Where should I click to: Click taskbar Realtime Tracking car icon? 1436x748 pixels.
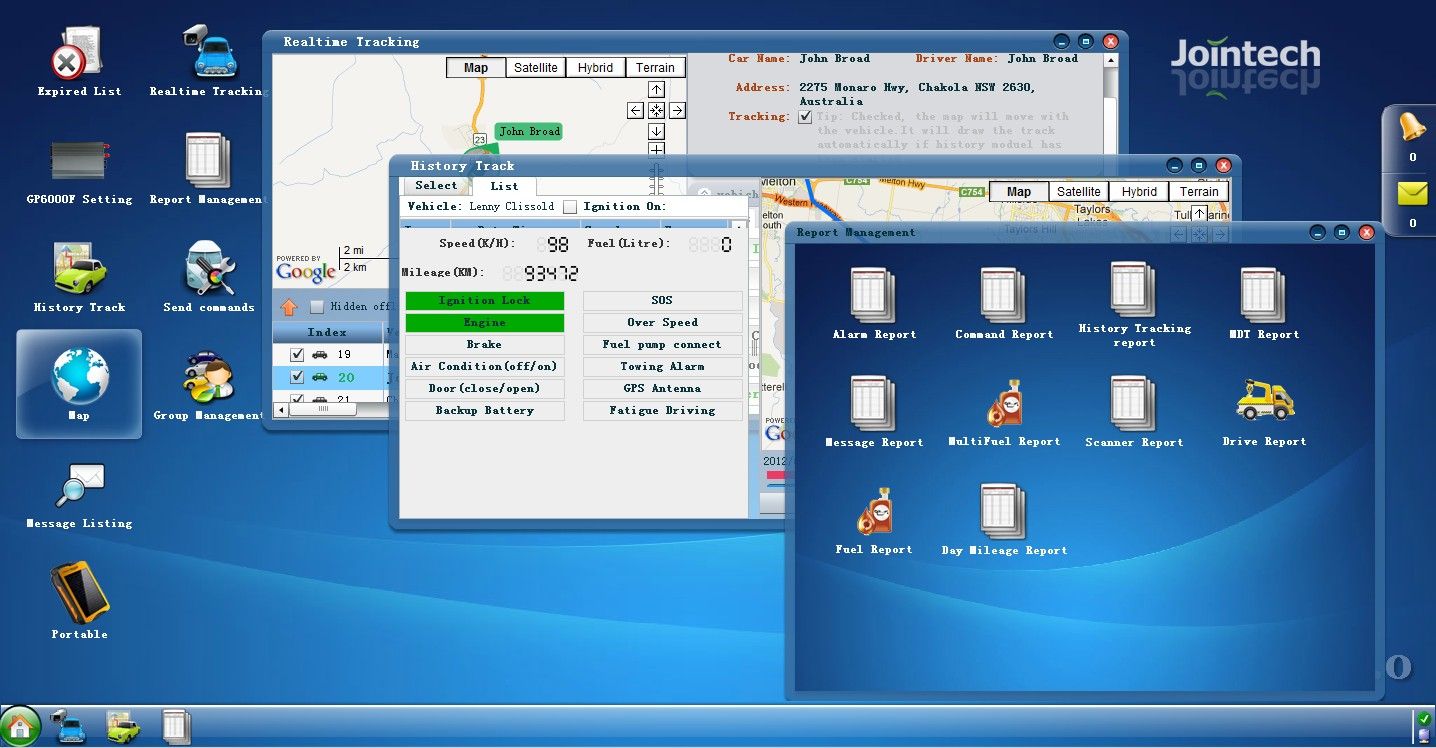[x=68, y=726]
